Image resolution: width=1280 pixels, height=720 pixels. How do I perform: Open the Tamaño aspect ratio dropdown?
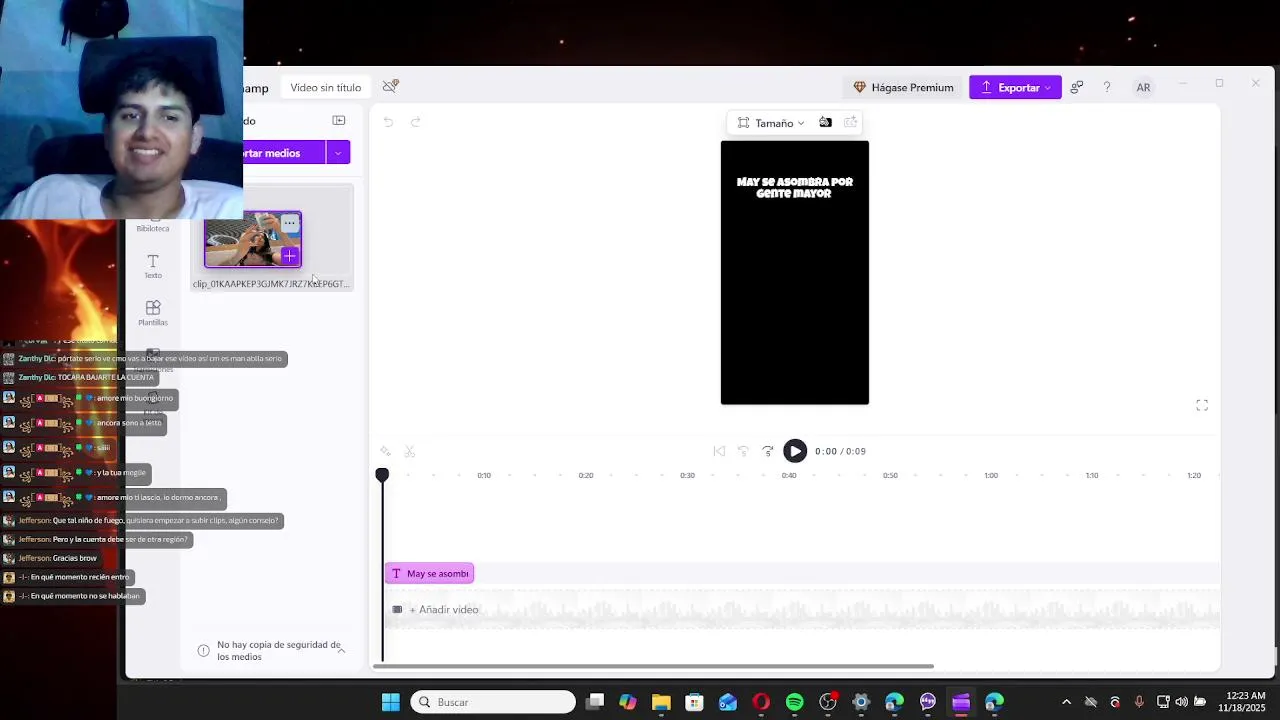(x=771, y=123)
